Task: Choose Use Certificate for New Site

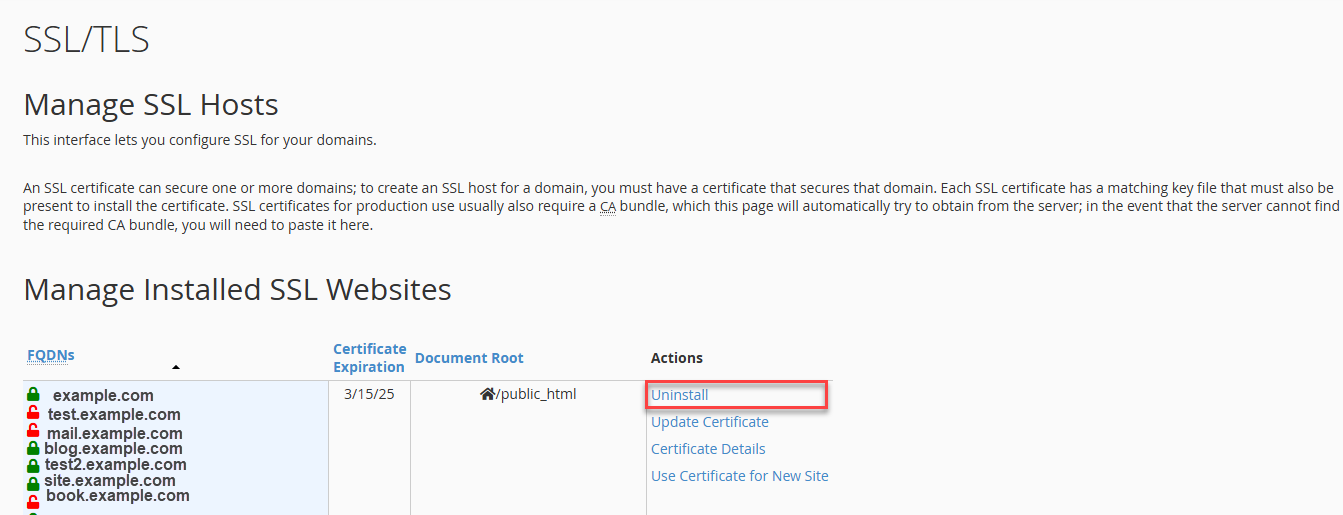Action: 740,476
